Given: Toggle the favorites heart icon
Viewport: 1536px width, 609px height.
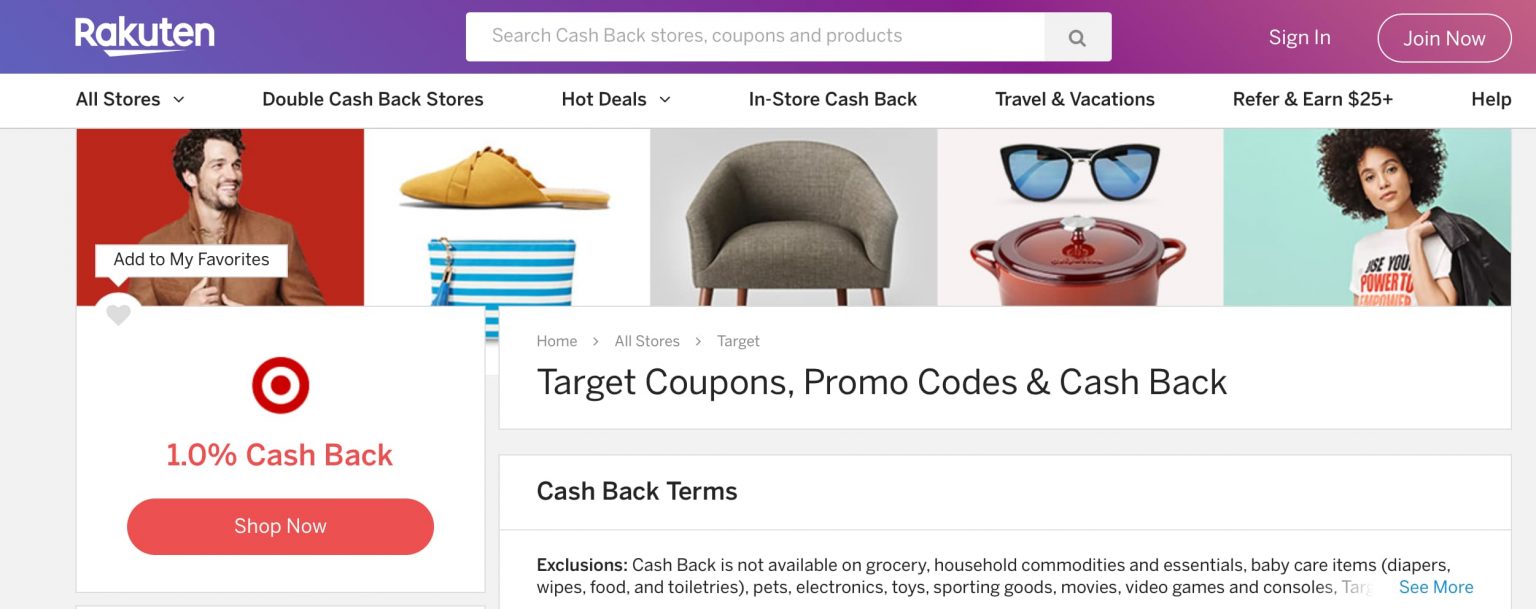Looking at the screenshot, I should point(118,315).
